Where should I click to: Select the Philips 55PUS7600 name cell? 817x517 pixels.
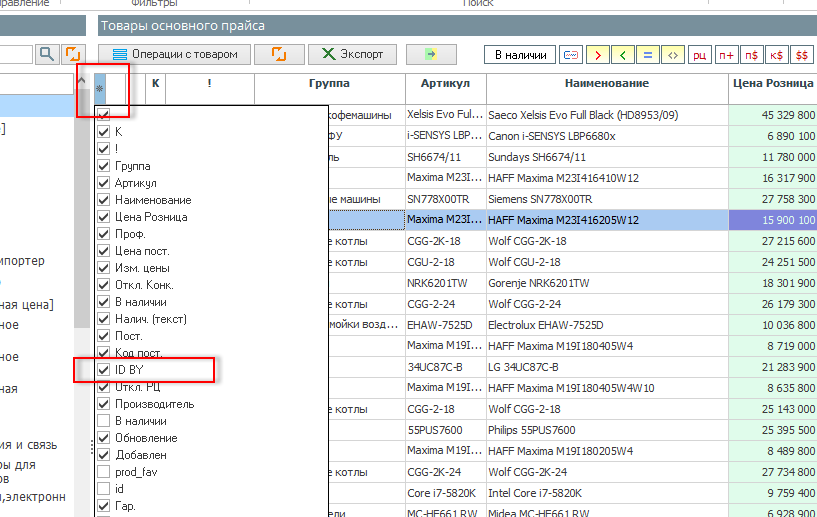[607, 430]
